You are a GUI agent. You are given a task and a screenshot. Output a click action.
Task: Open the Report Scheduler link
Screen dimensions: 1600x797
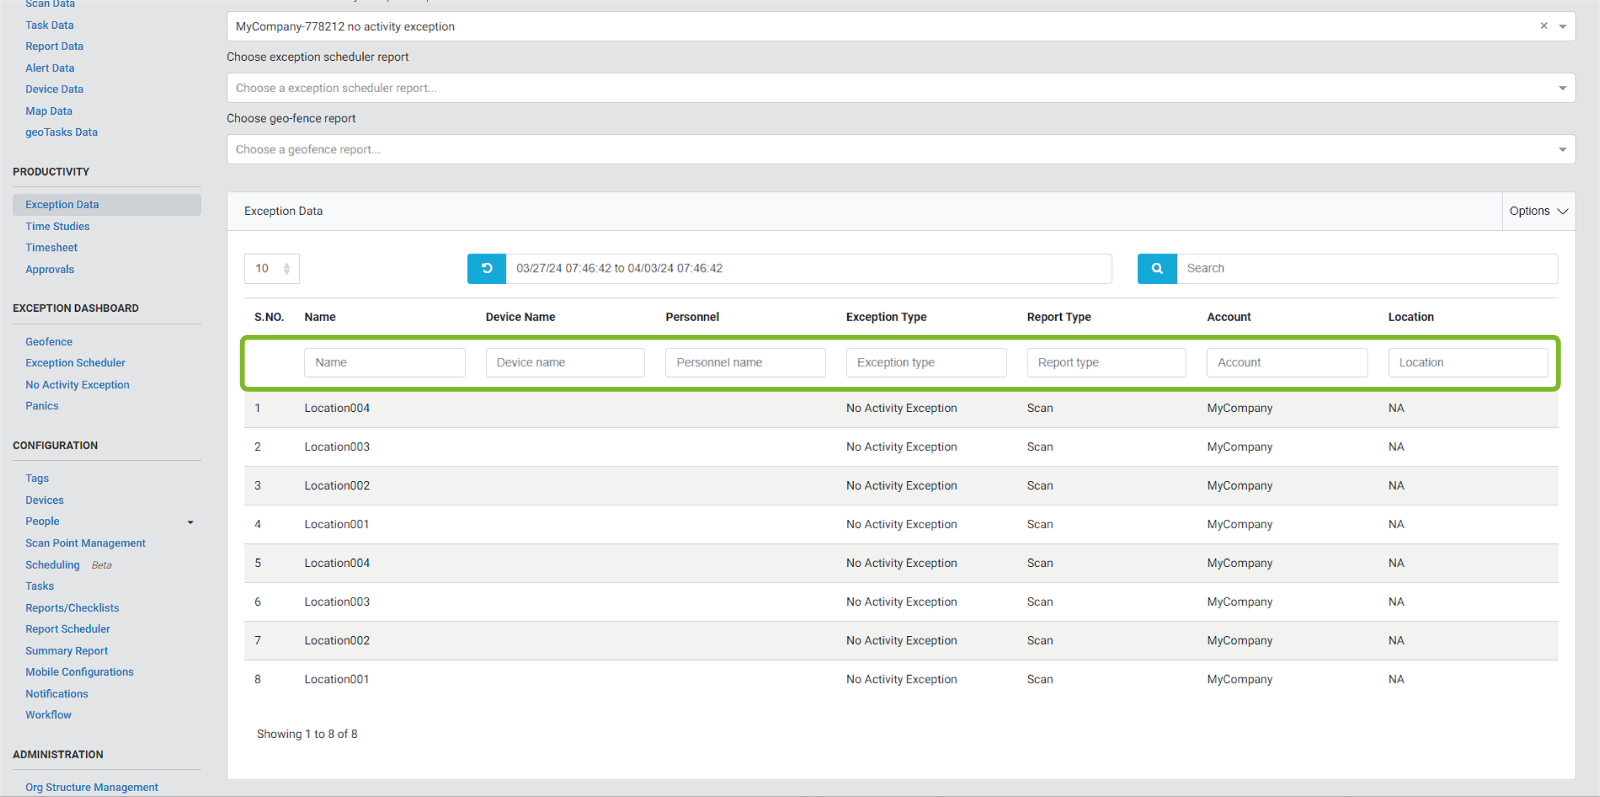(68, 629)
